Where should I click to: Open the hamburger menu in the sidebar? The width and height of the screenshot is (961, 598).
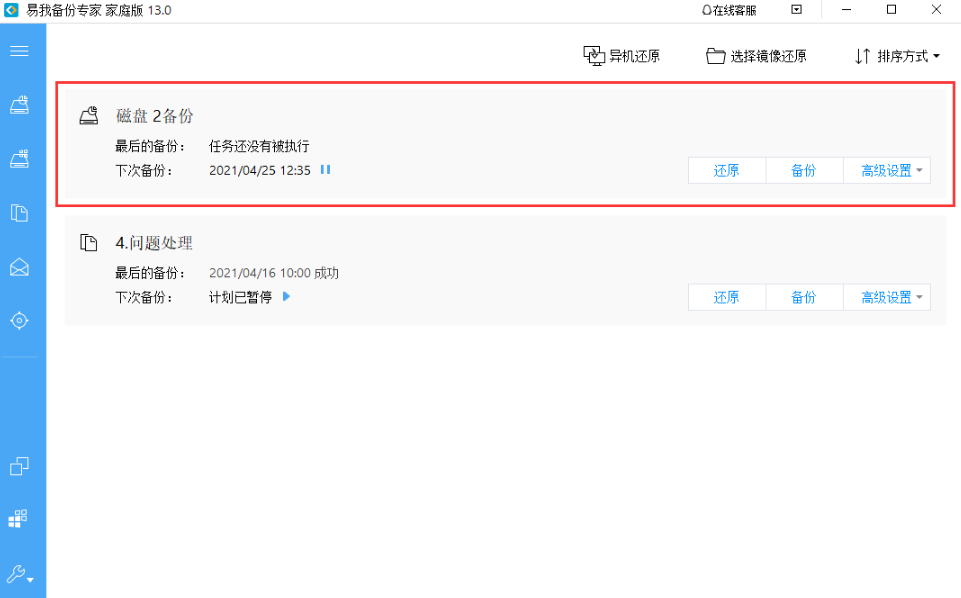[19, 51]
